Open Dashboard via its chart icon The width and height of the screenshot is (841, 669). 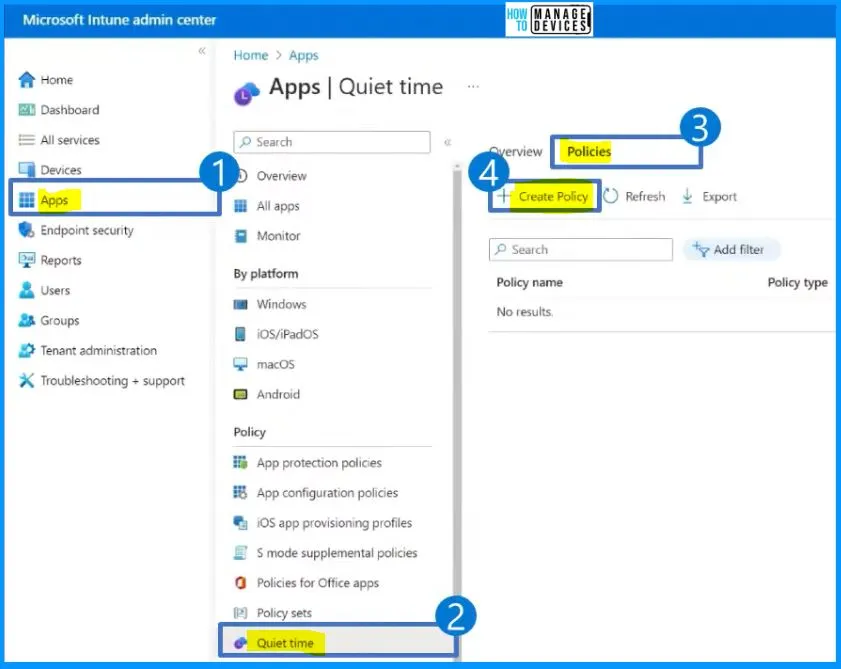point(27,110)
